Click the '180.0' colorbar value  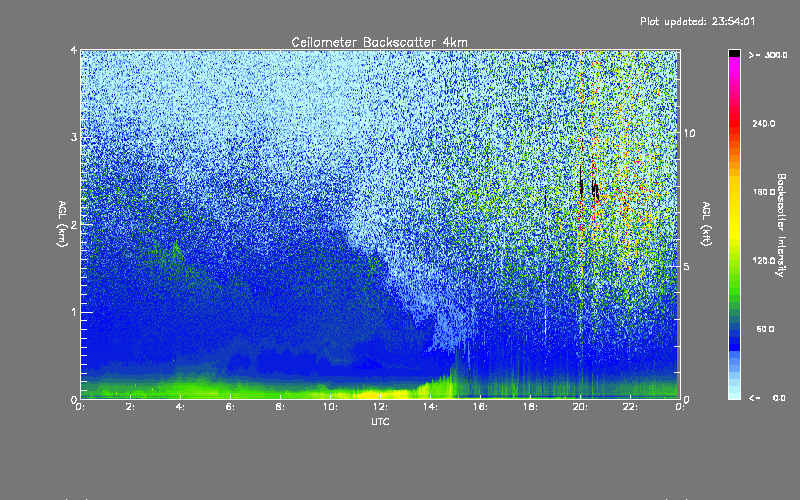pos(764,192)
